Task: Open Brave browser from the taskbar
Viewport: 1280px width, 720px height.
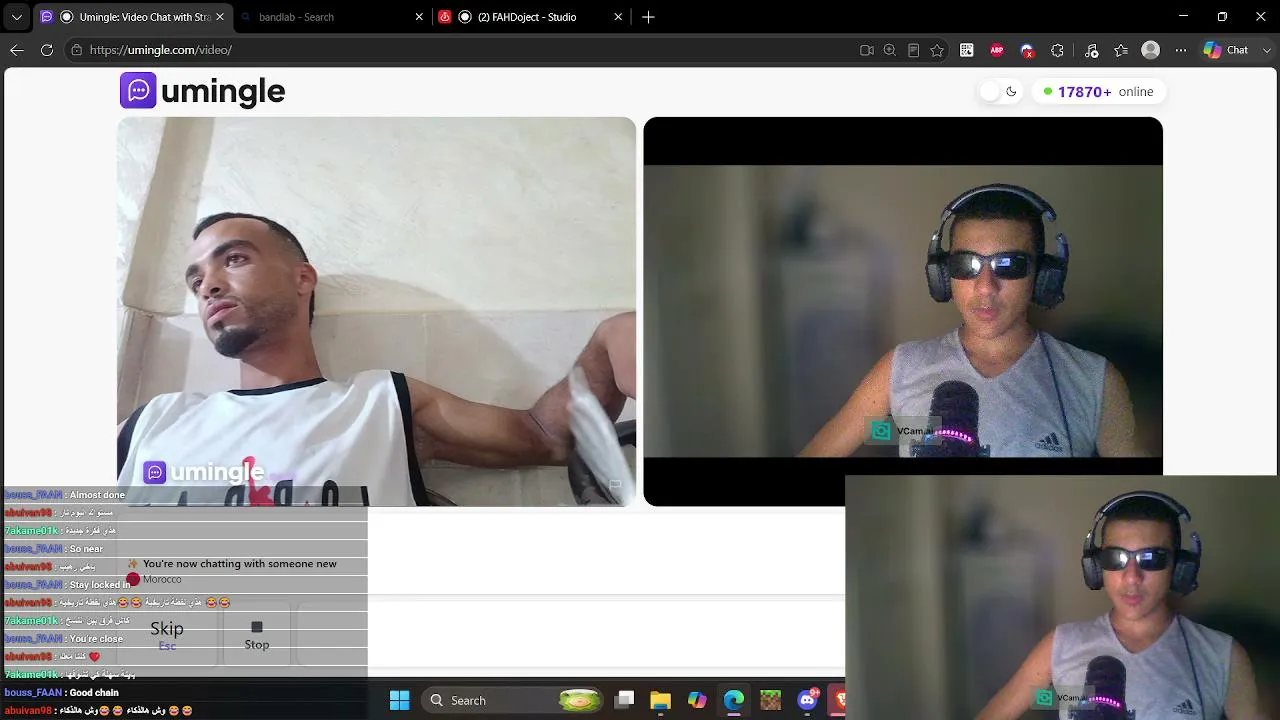Action: [x=839, y=700]
